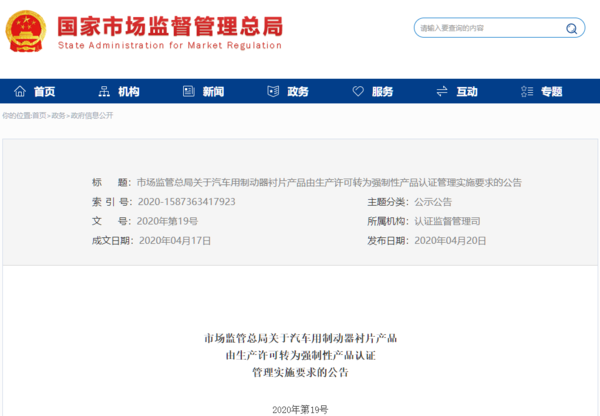Go to the 新闻 navigation section
Screen dimensions: 600x416
coord(213,91)
